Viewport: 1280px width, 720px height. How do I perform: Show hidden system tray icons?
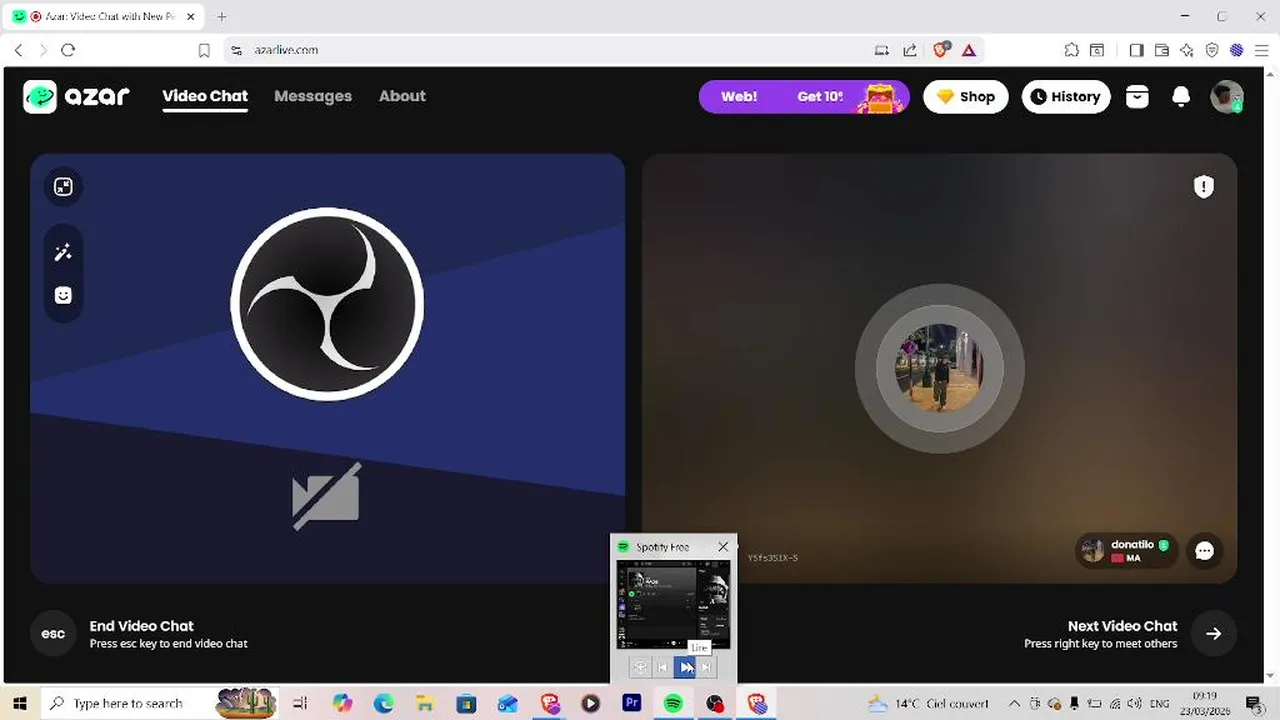1014,704
